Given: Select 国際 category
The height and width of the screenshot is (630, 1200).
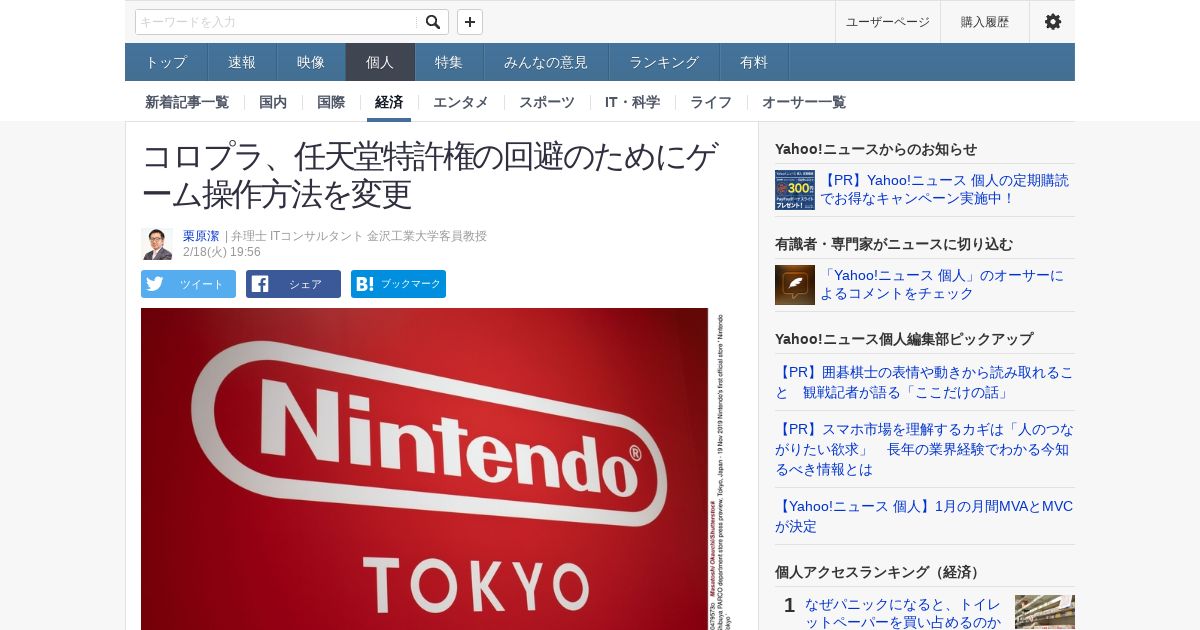Looking at the screenshot, I should [x=331, y=102].
